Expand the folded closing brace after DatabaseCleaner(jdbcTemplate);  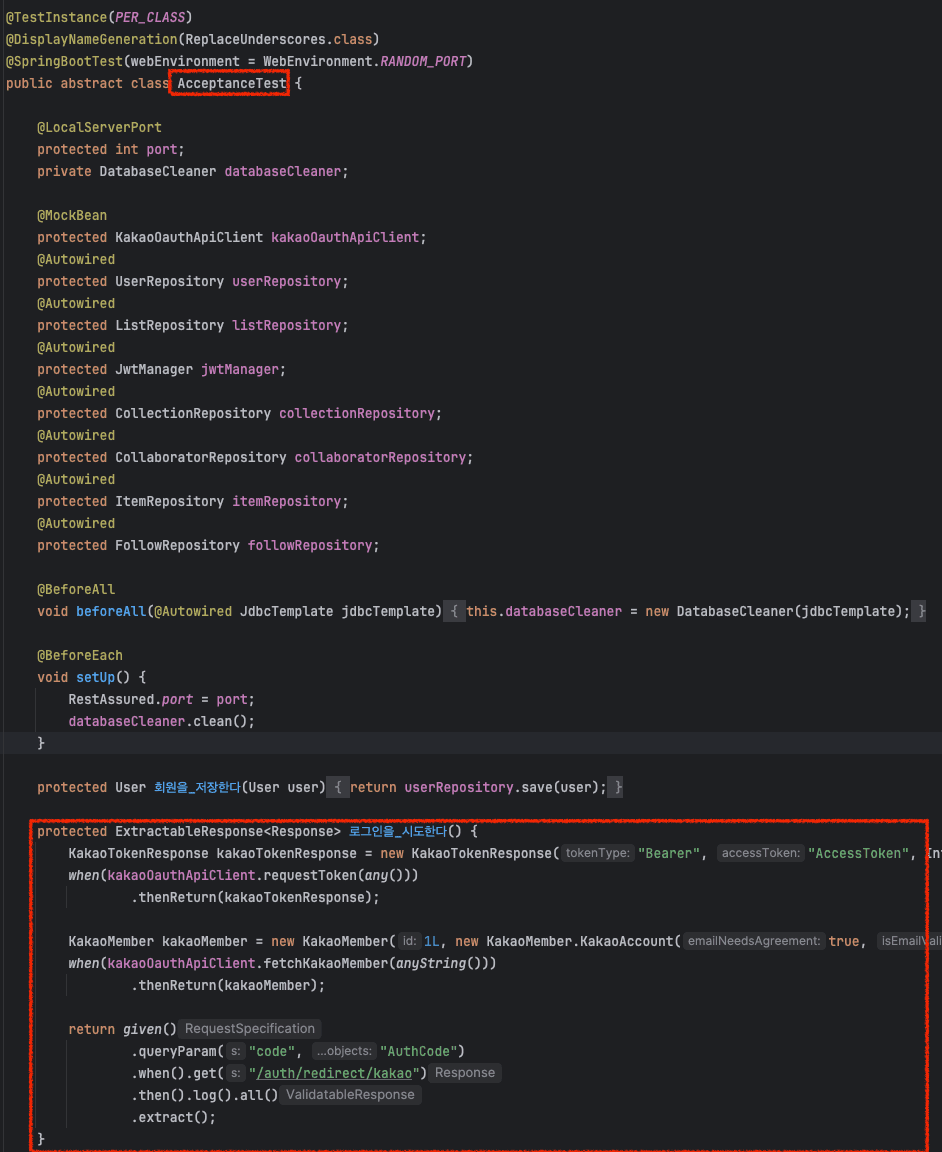(921, 611)
